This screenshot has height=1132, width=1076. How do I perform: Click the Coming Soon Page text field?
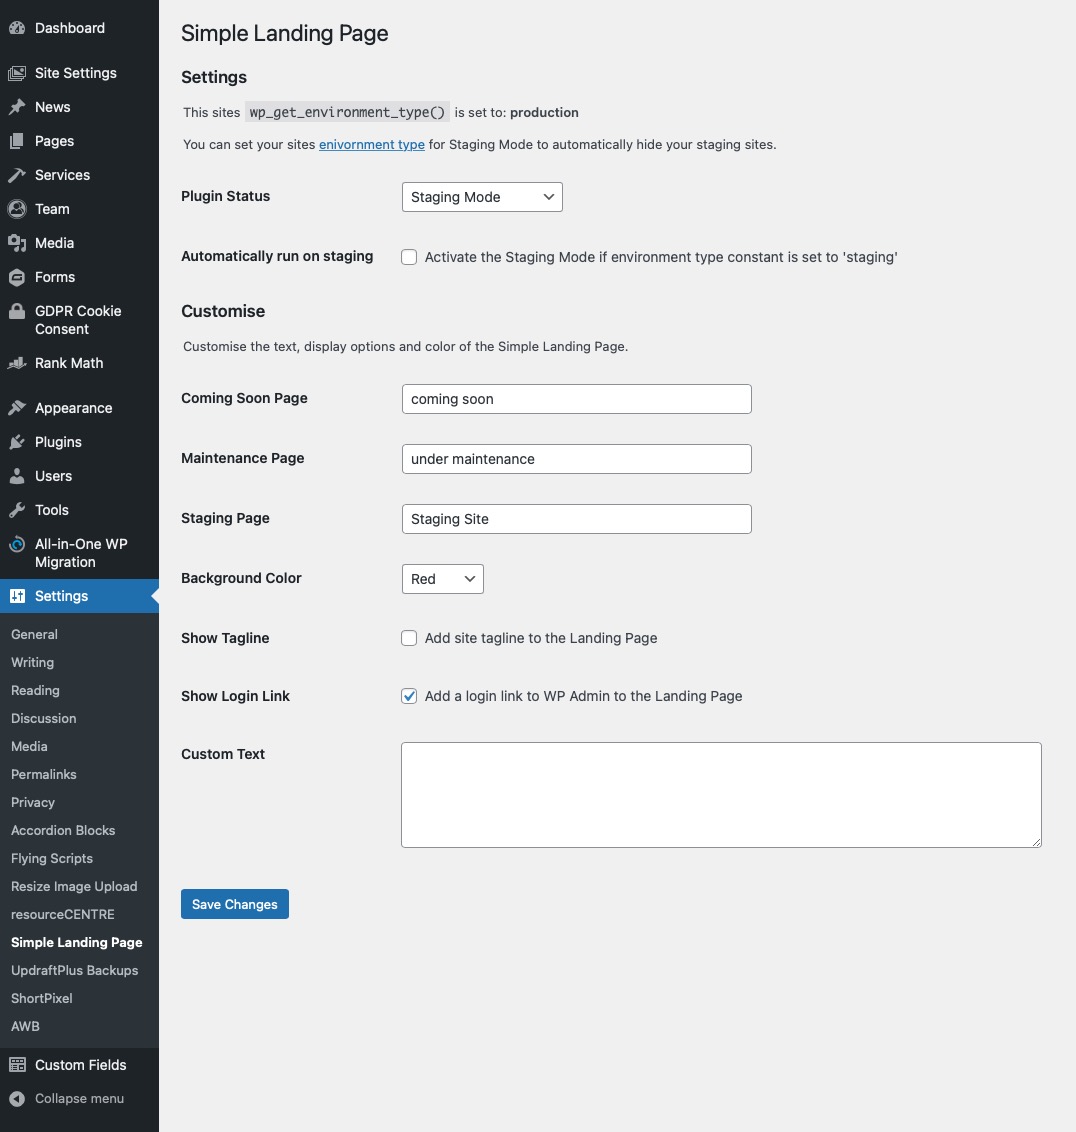tap(576, 399)
